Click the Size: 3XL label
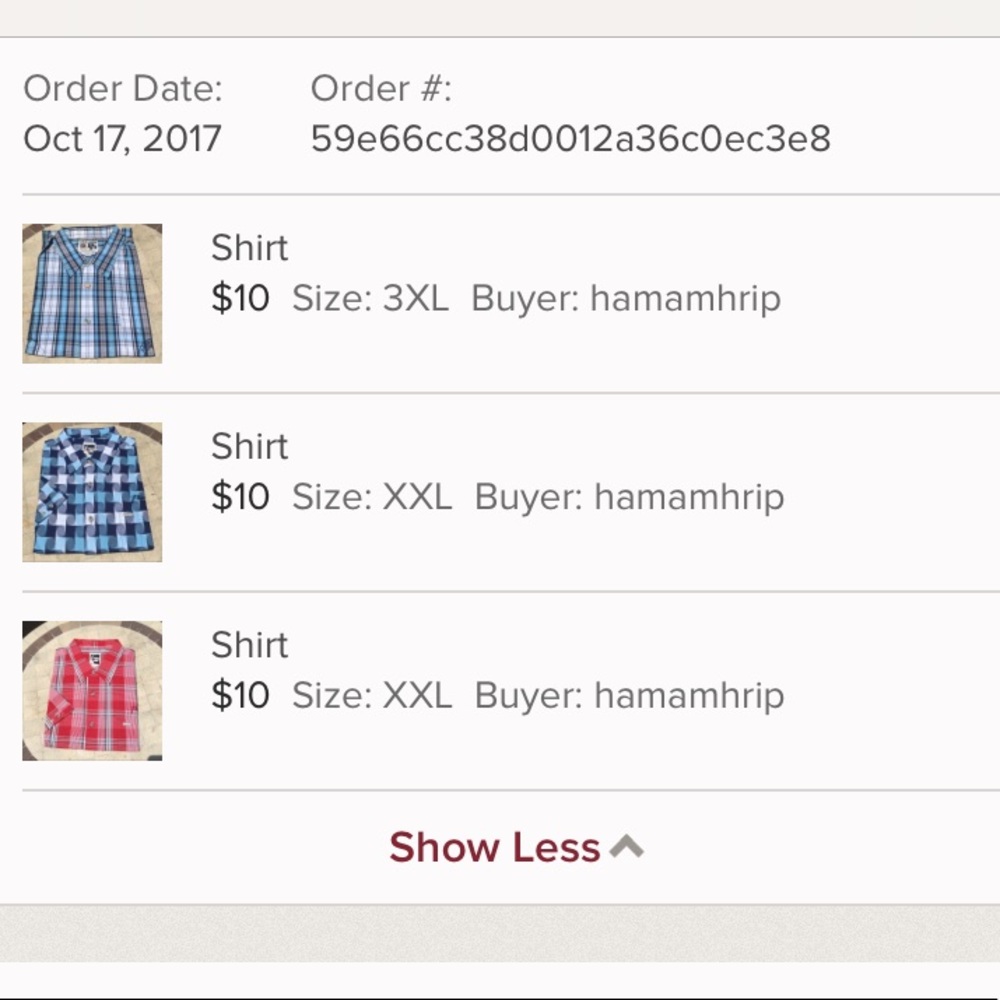 372,297
